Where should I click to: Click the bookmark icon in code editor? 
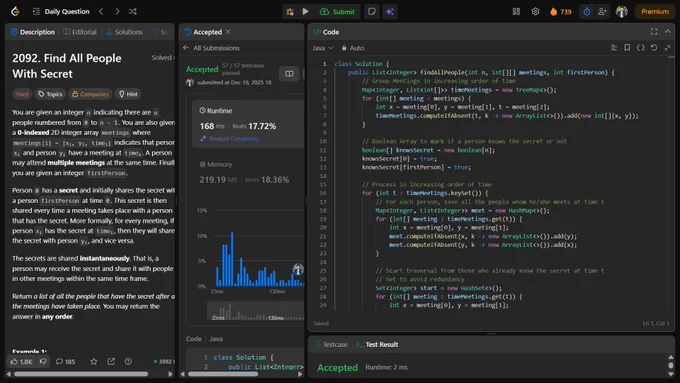click(627, 48)
